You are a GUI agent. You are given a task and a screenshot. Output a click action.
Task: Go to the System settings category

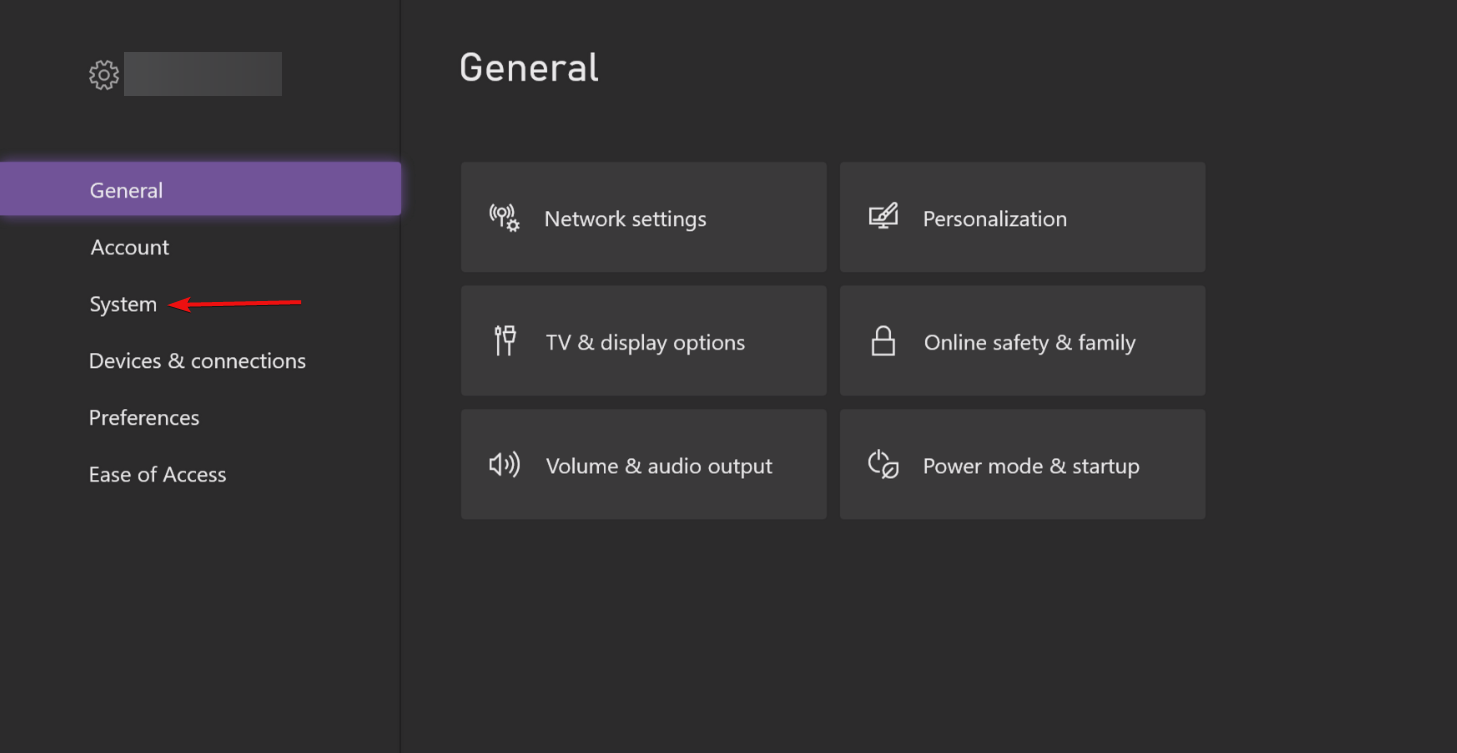tap(123, 304)
